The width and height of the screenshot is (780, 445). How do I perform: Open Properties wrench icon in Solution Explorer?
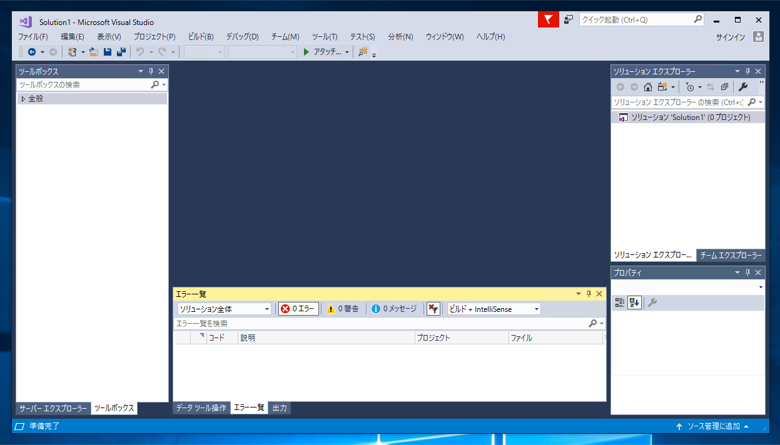coord(743,87)
